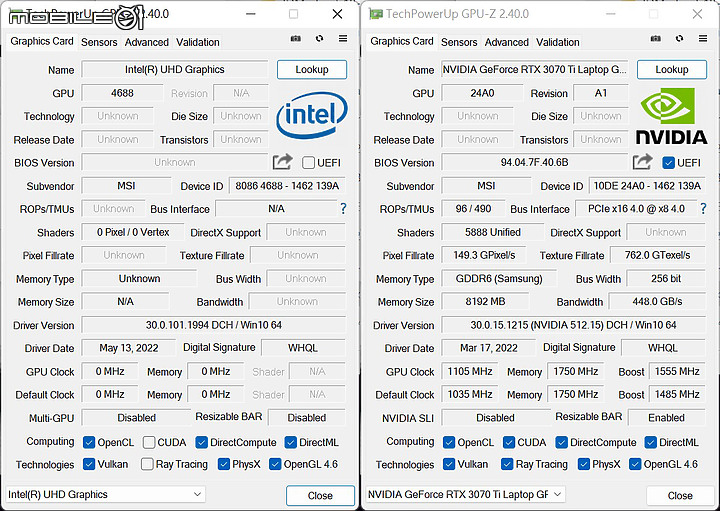This screenshot has width=720, height=511.
Task: Click Lookup button in NVIDIA window
Action: [672, 69]
